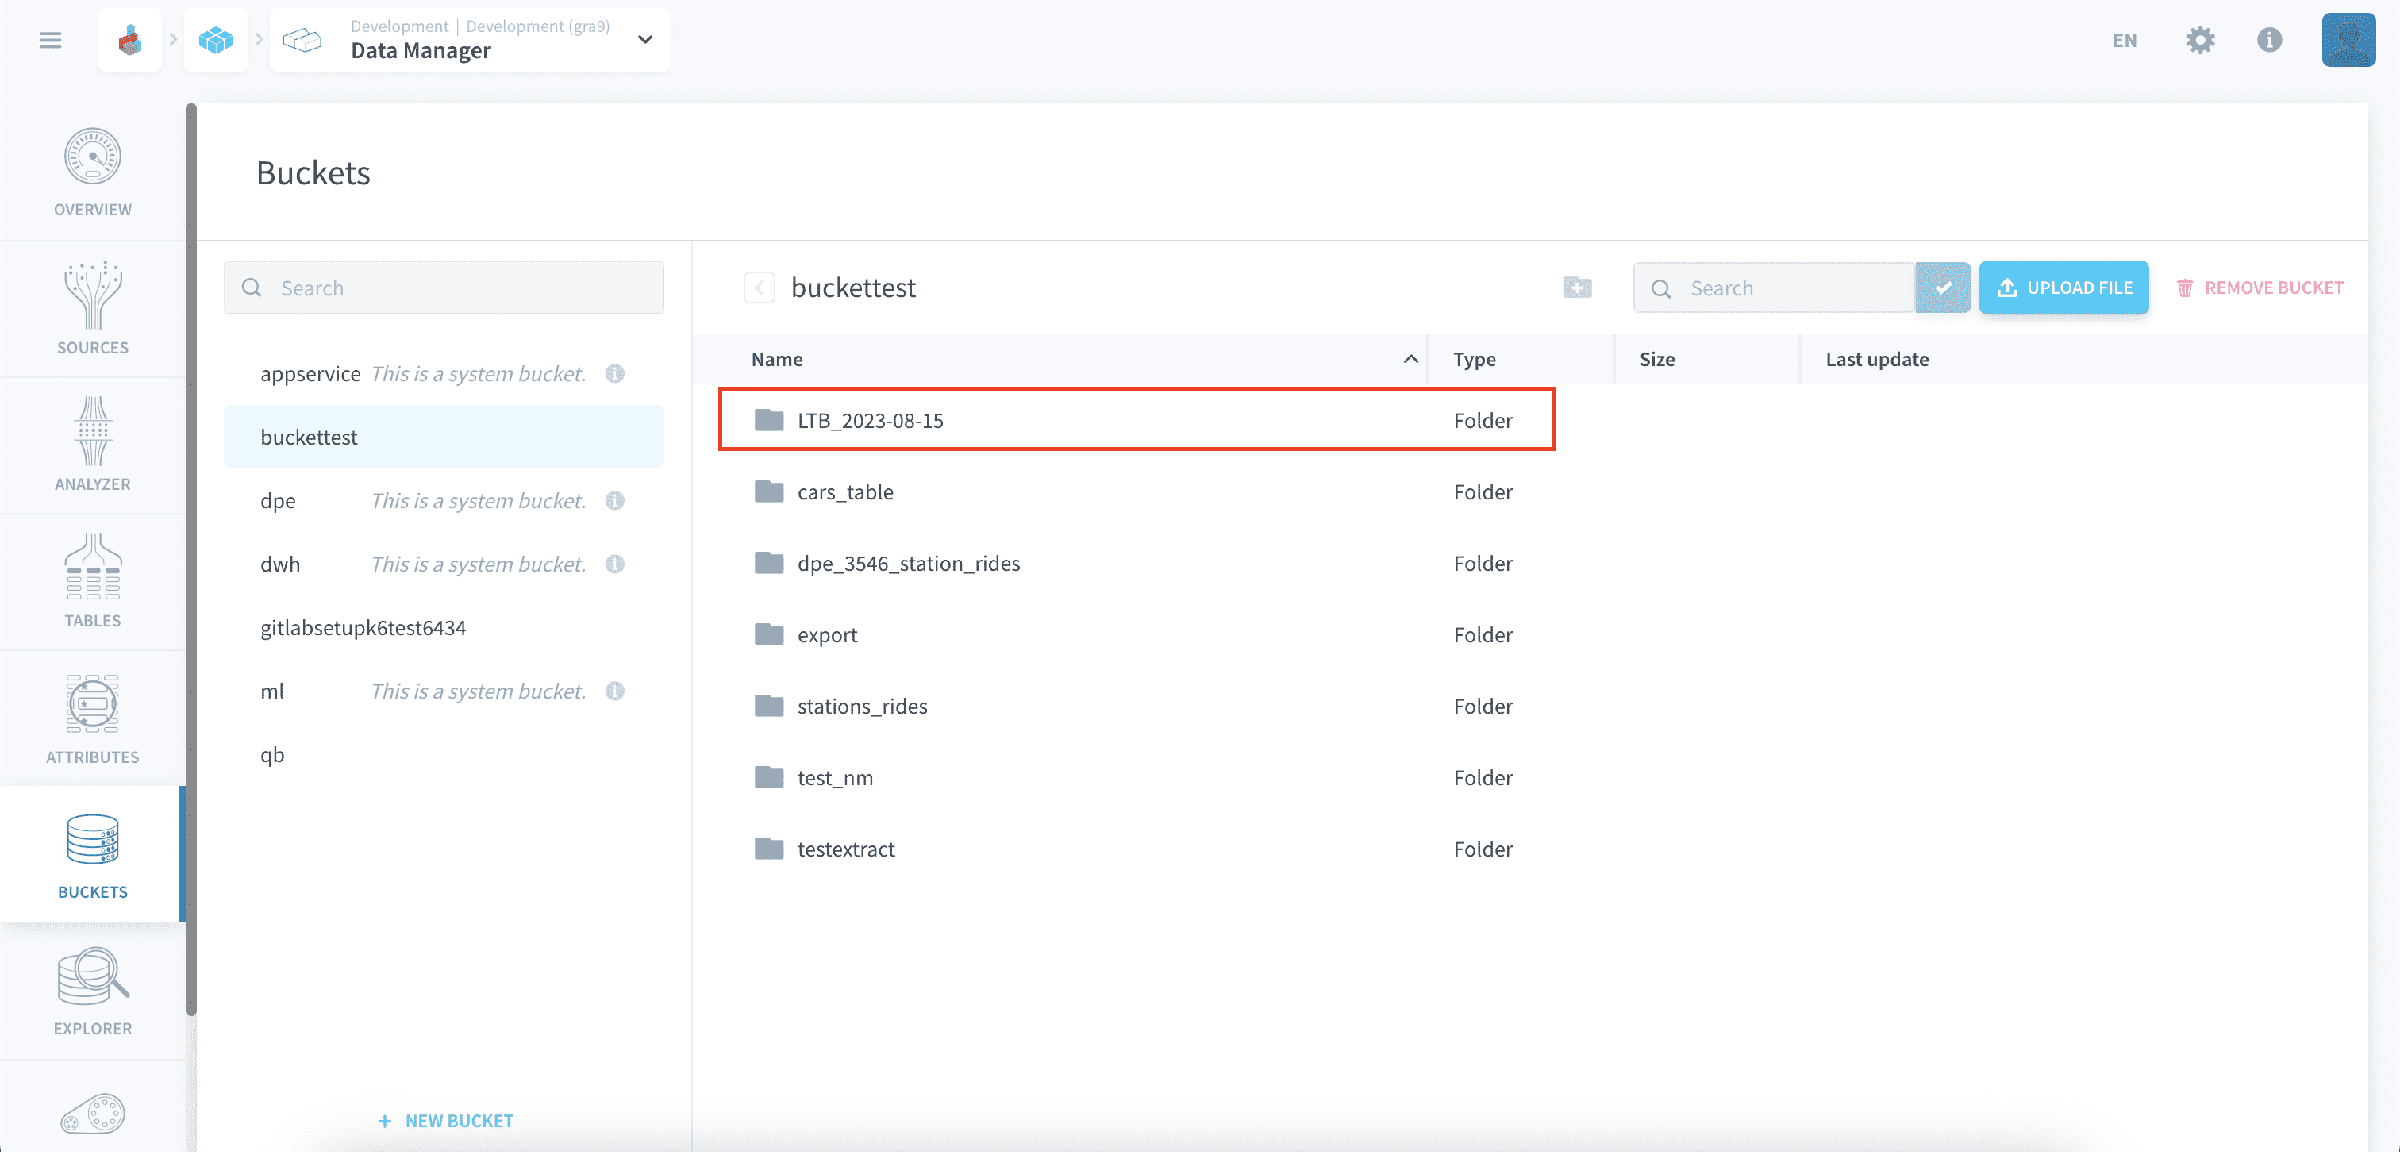
Task: Click folder icon of testextract row
Action: 769,848
